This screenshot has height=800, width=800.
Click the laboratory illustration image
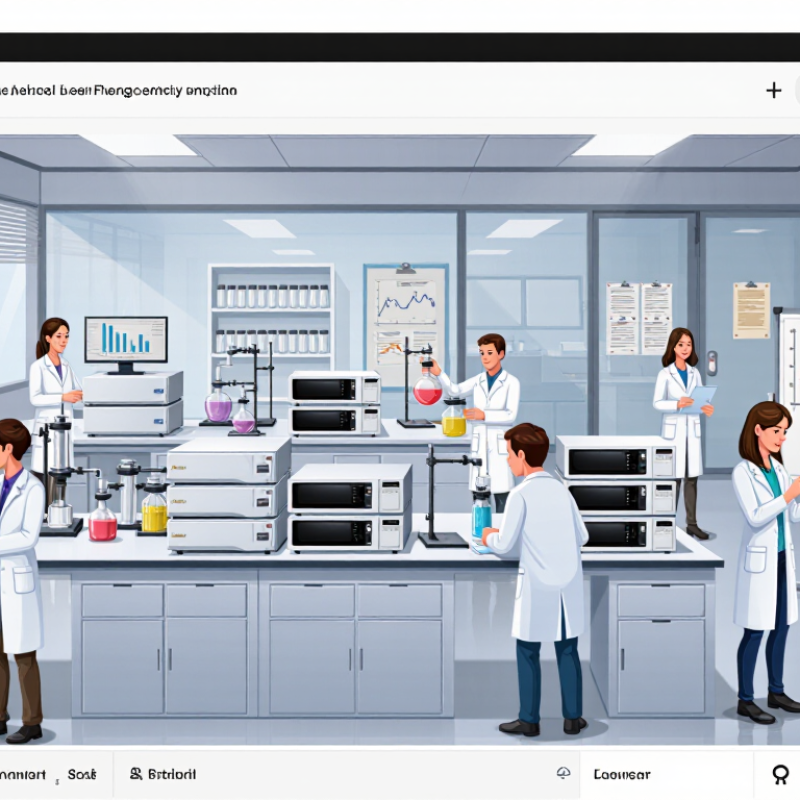400,440
